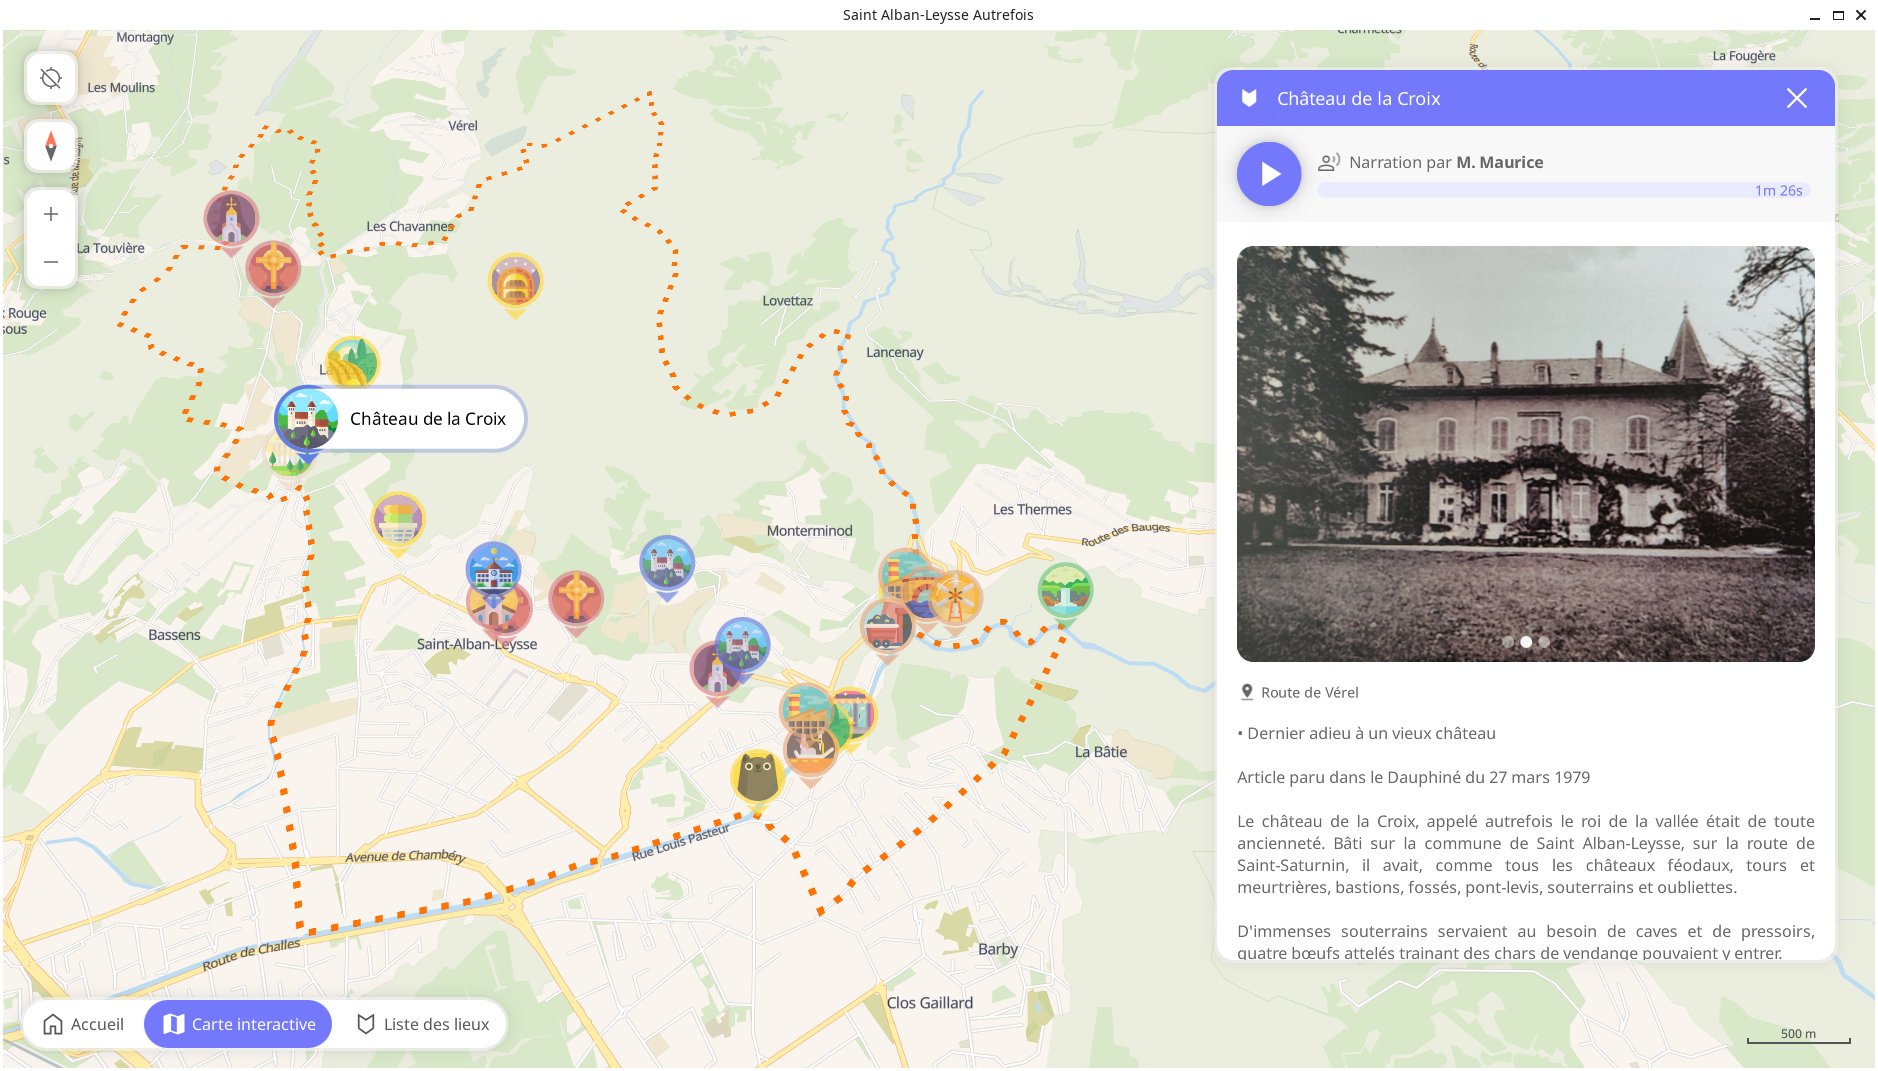Toggle the location tracking button
Image resolution: width=1878 pixels, height=1071 pixels.
(51, 78)
